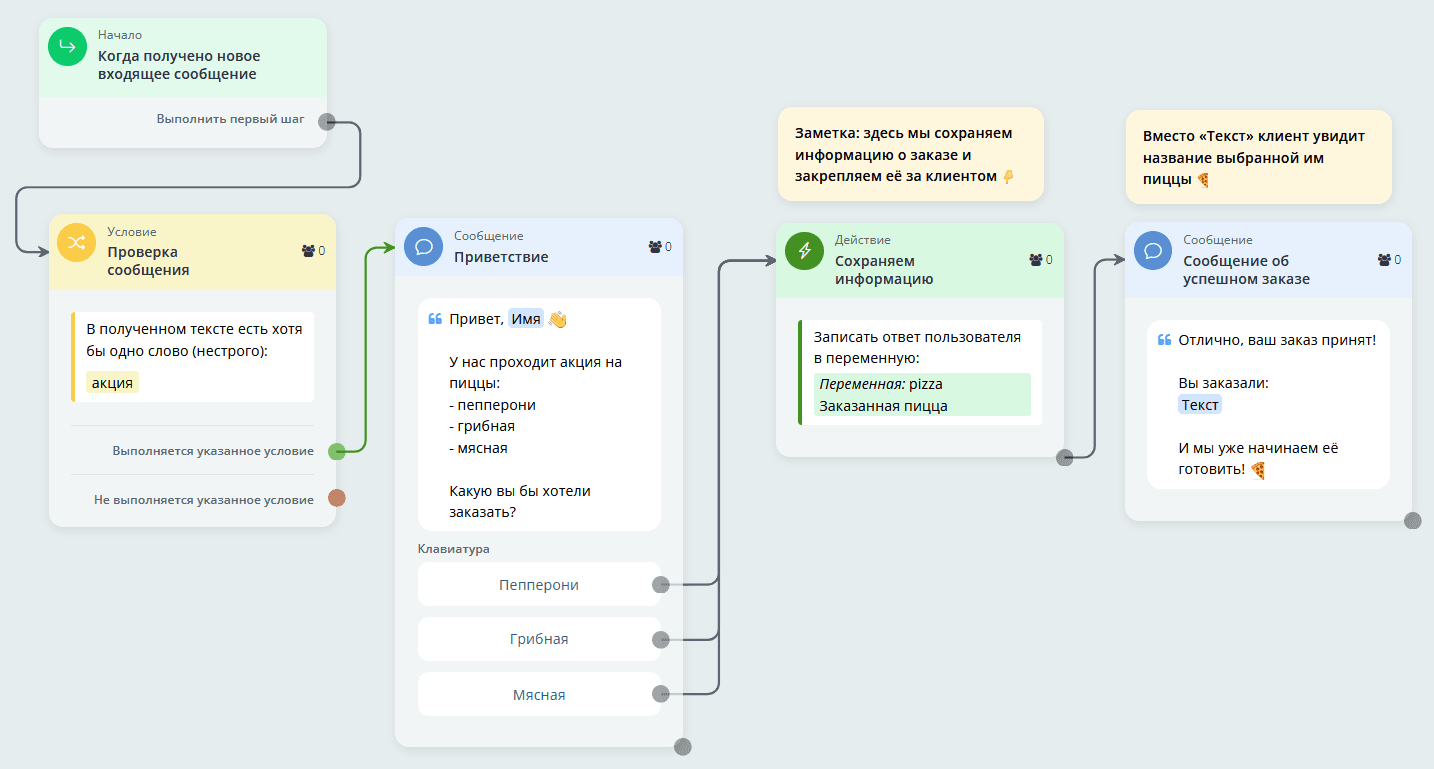Click the green condition-met output connector
The image size is (1434, 769).
tap(337, 451)
